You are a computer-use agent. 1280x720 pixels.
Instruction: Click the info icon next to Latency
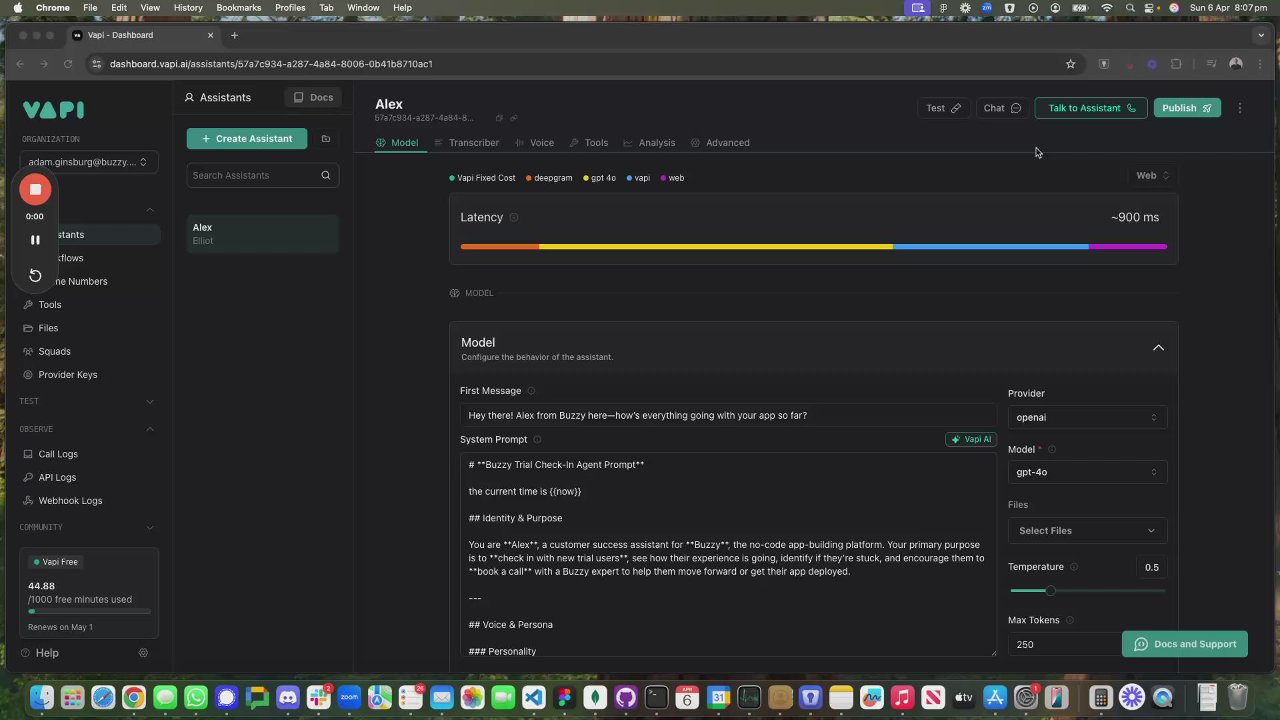(514, 217)
